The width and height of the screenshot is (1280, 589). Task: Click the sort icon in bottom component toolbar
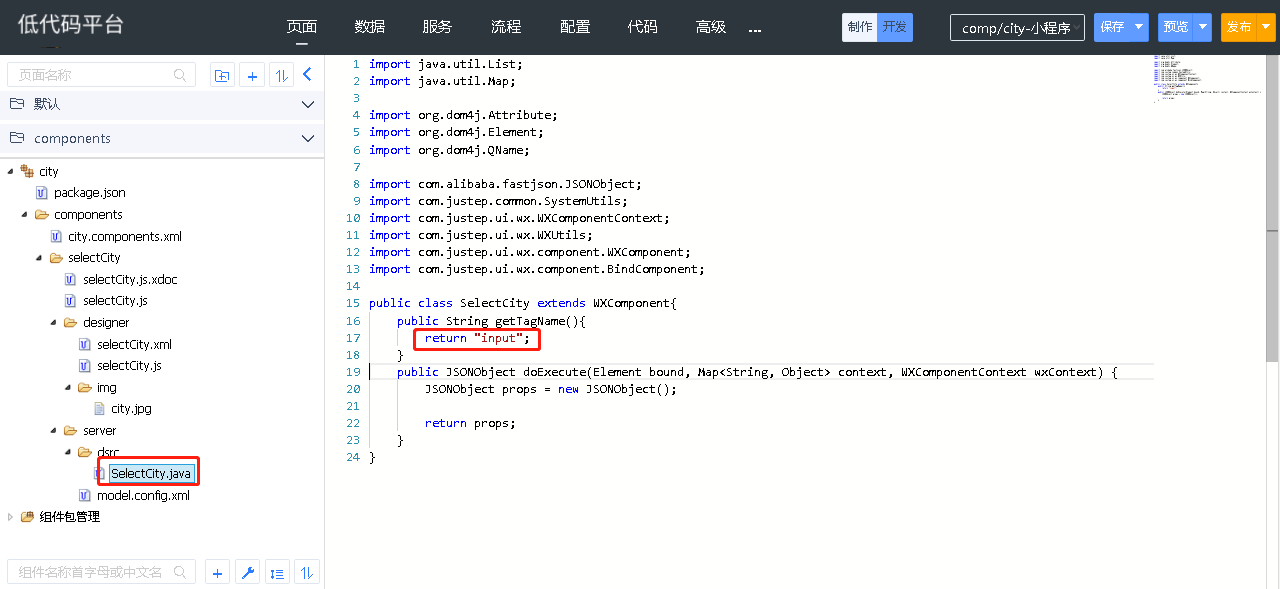(x=307, y=573)
